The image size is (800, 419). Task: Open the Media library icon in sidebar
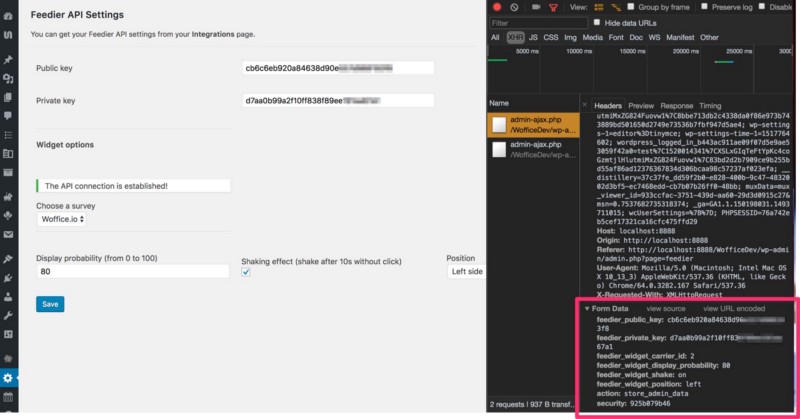pos(8,79)
